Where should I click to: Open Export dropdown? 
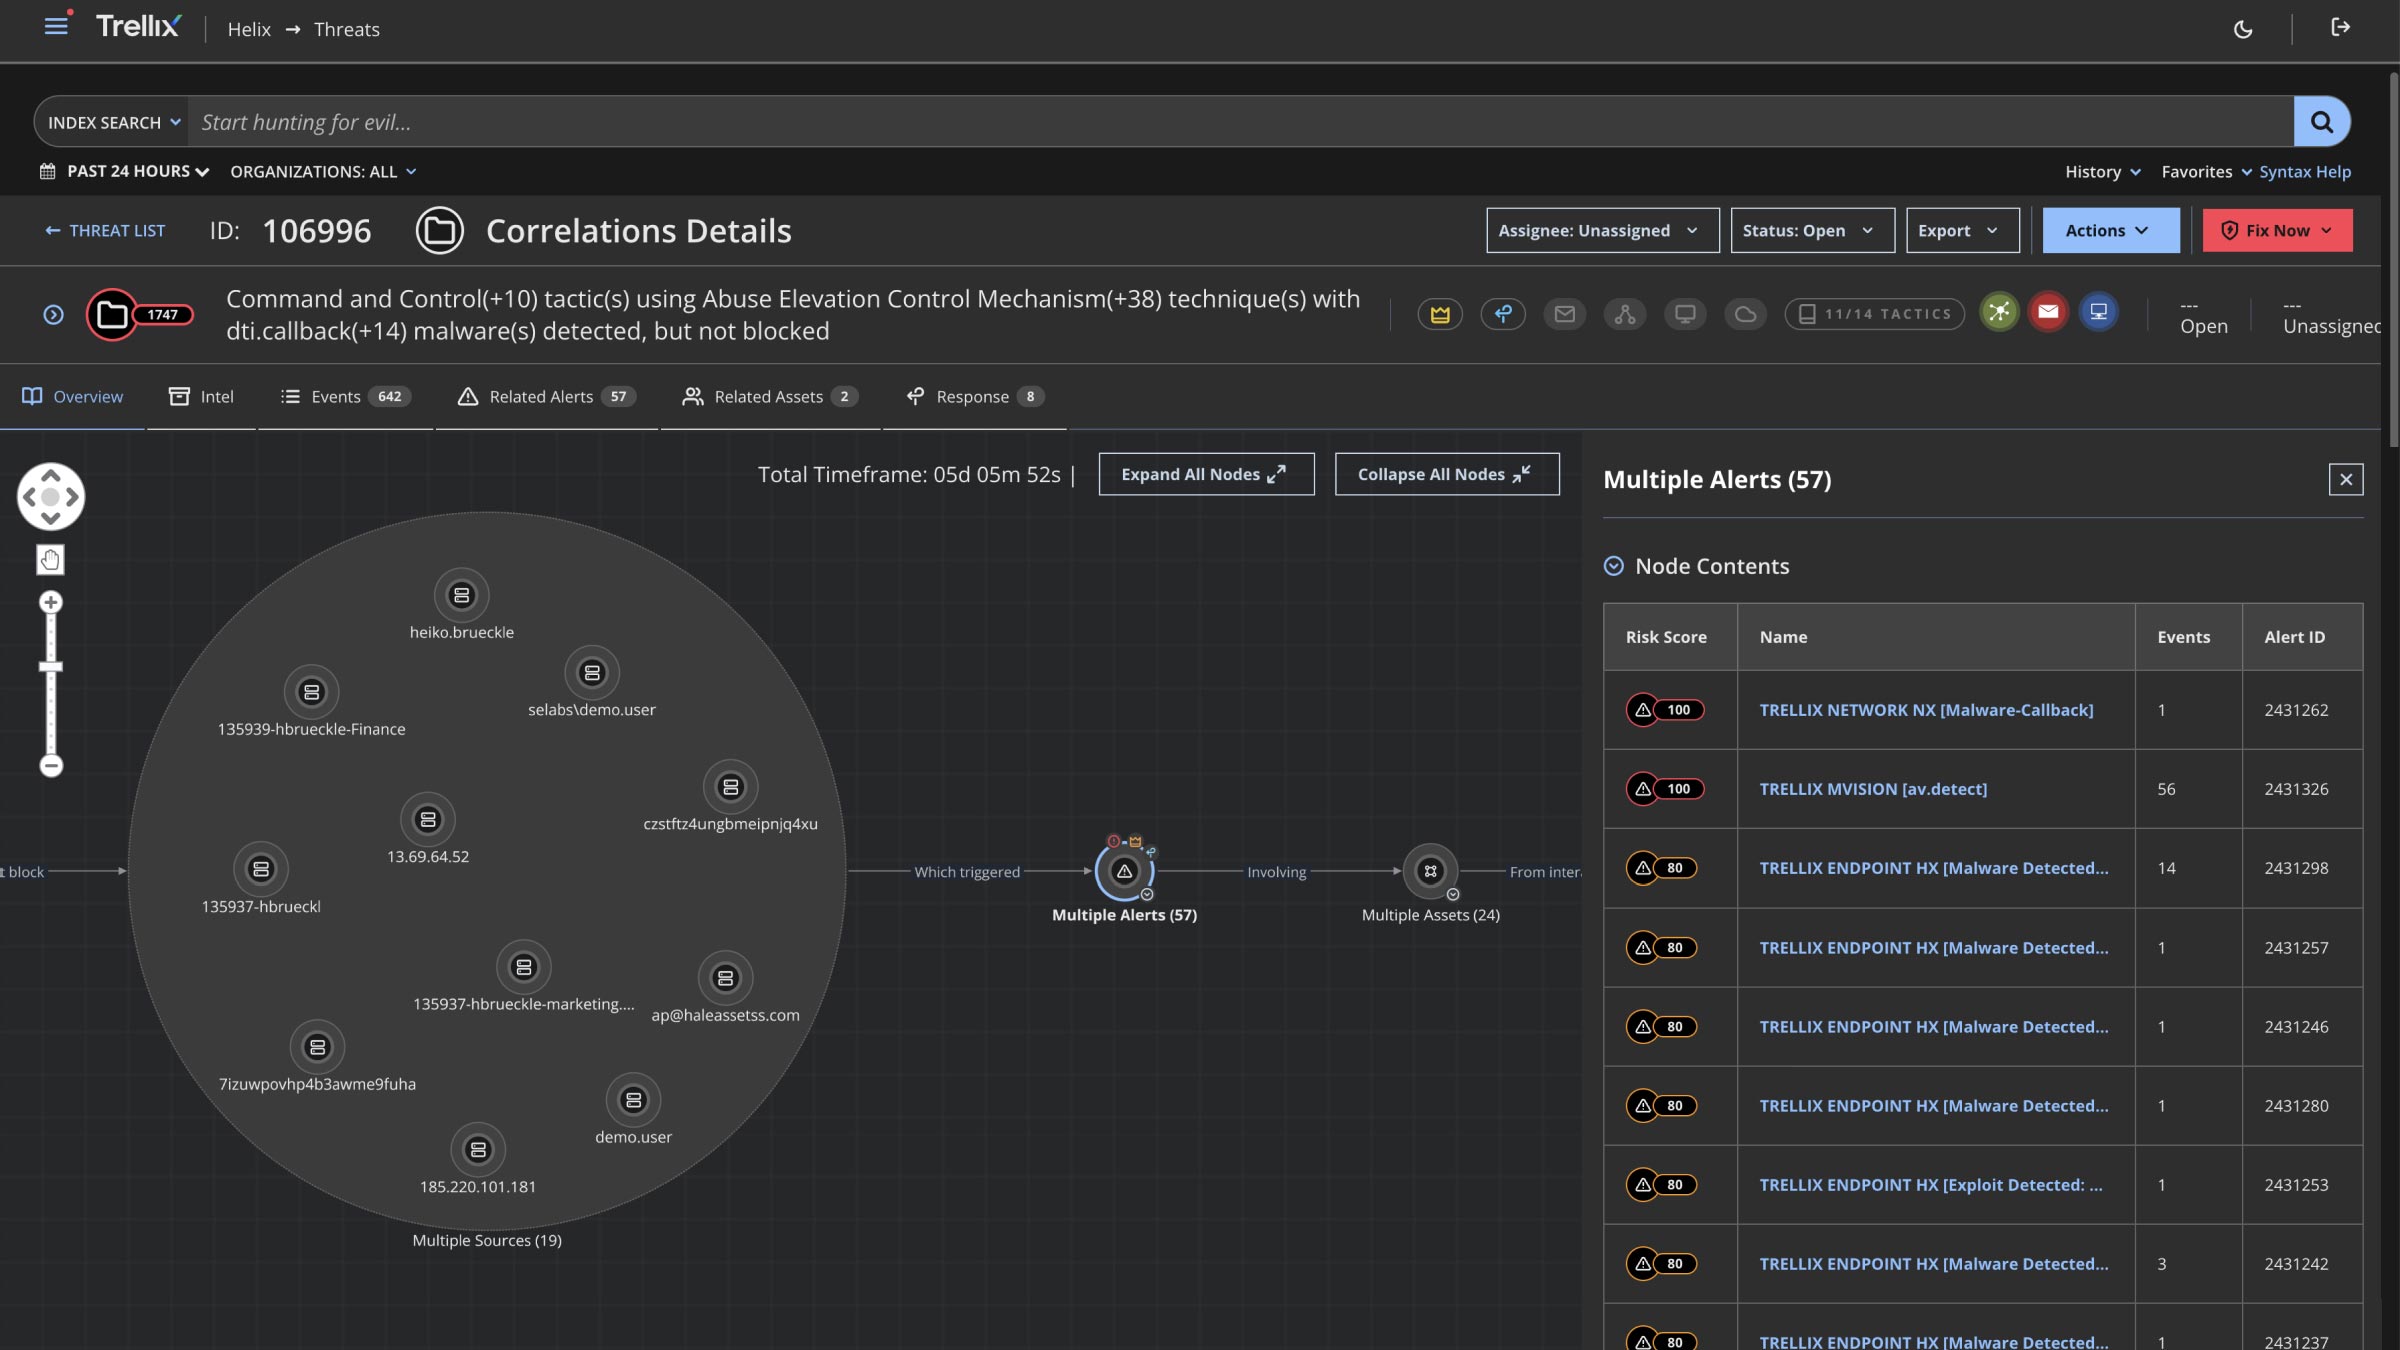pyautogui.click(x=1962, y=231)
